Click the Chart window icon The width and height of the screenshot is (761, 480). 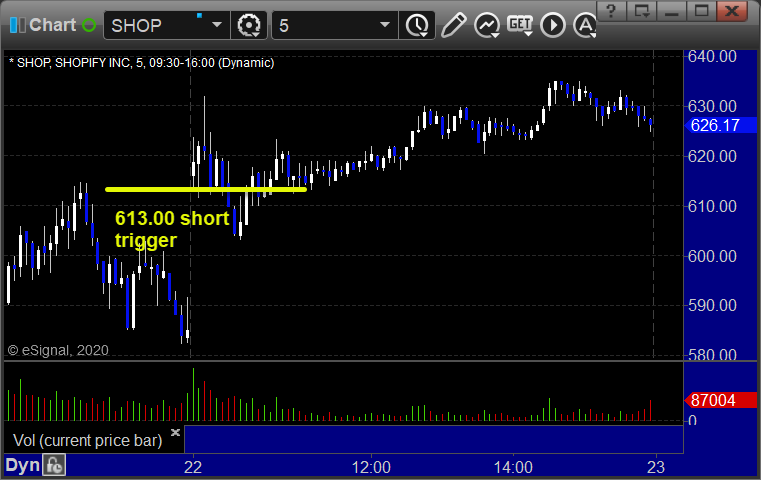17,25
